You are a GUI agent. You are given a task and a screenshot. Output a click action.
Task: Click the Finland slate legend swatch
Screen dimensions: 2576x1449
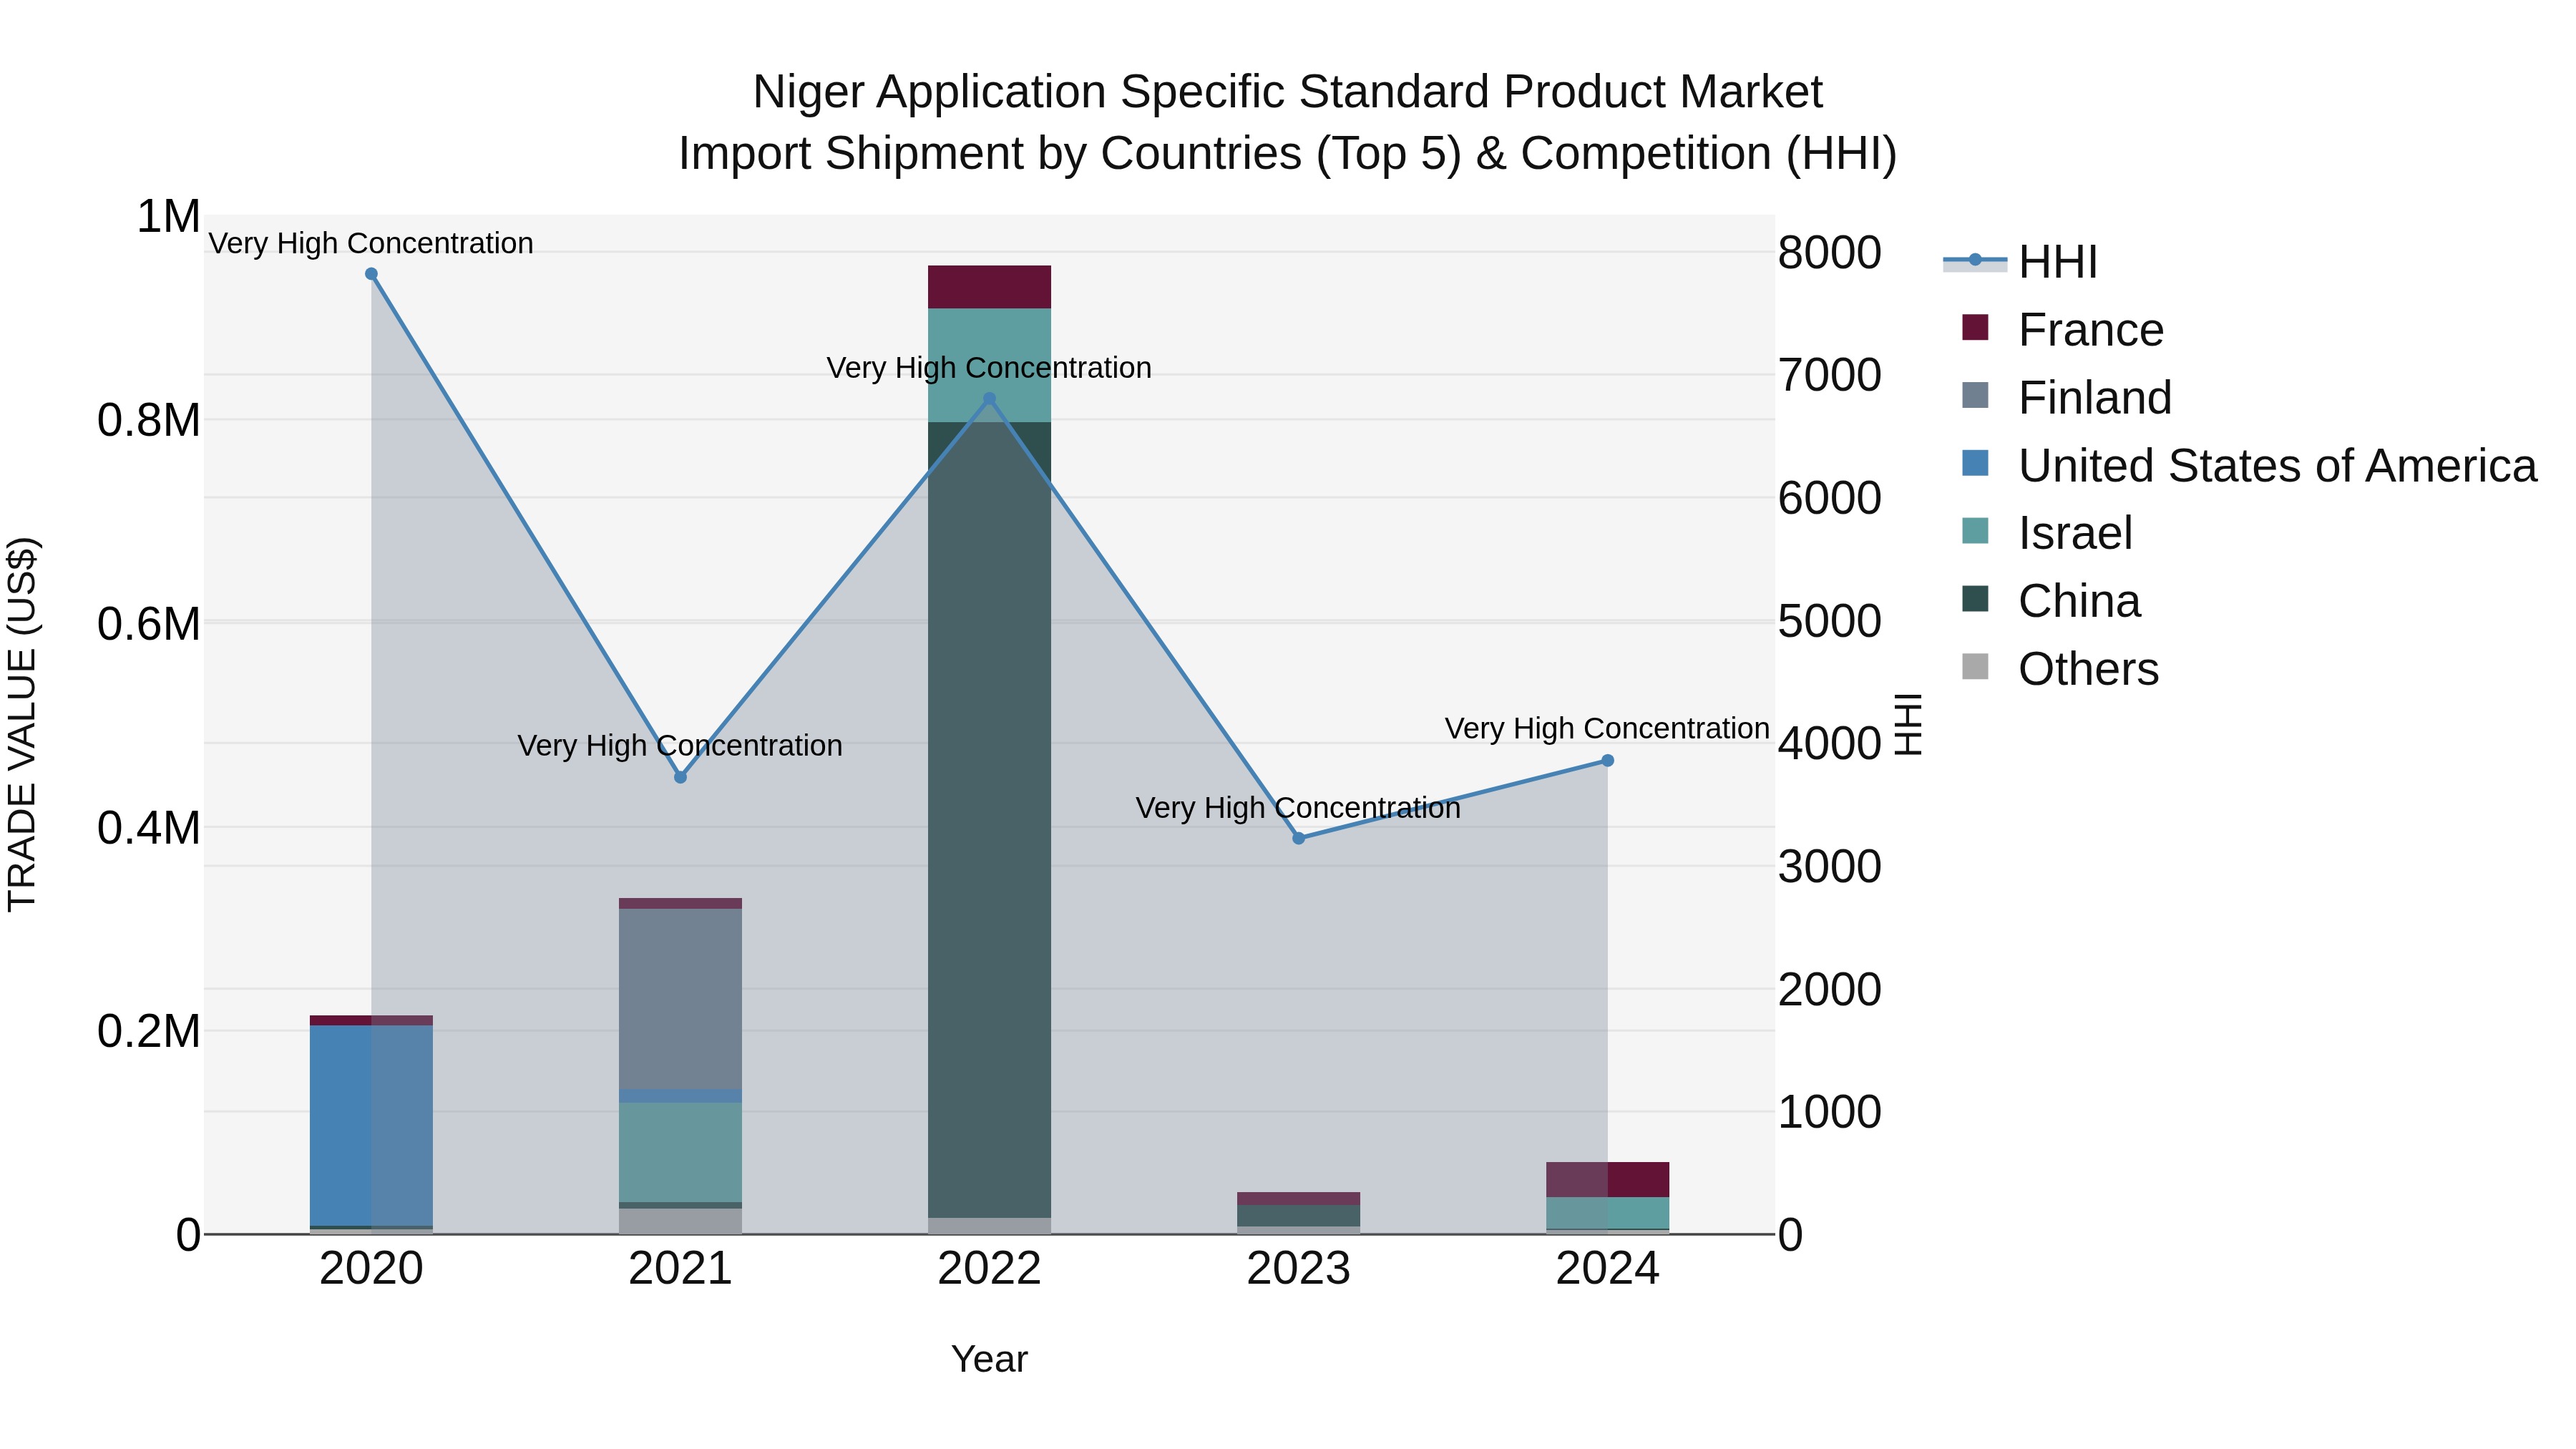point(1975,395)
